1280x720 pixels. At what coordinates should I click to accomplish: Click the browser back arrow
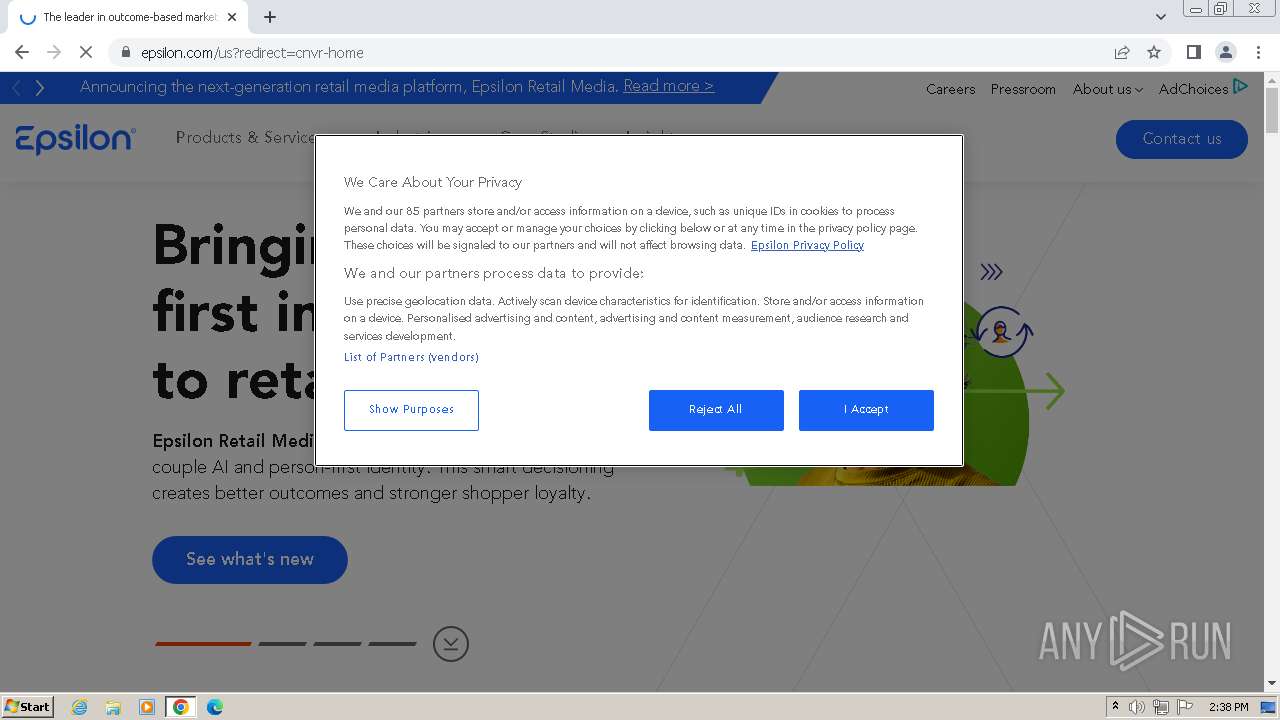[22, 52]
